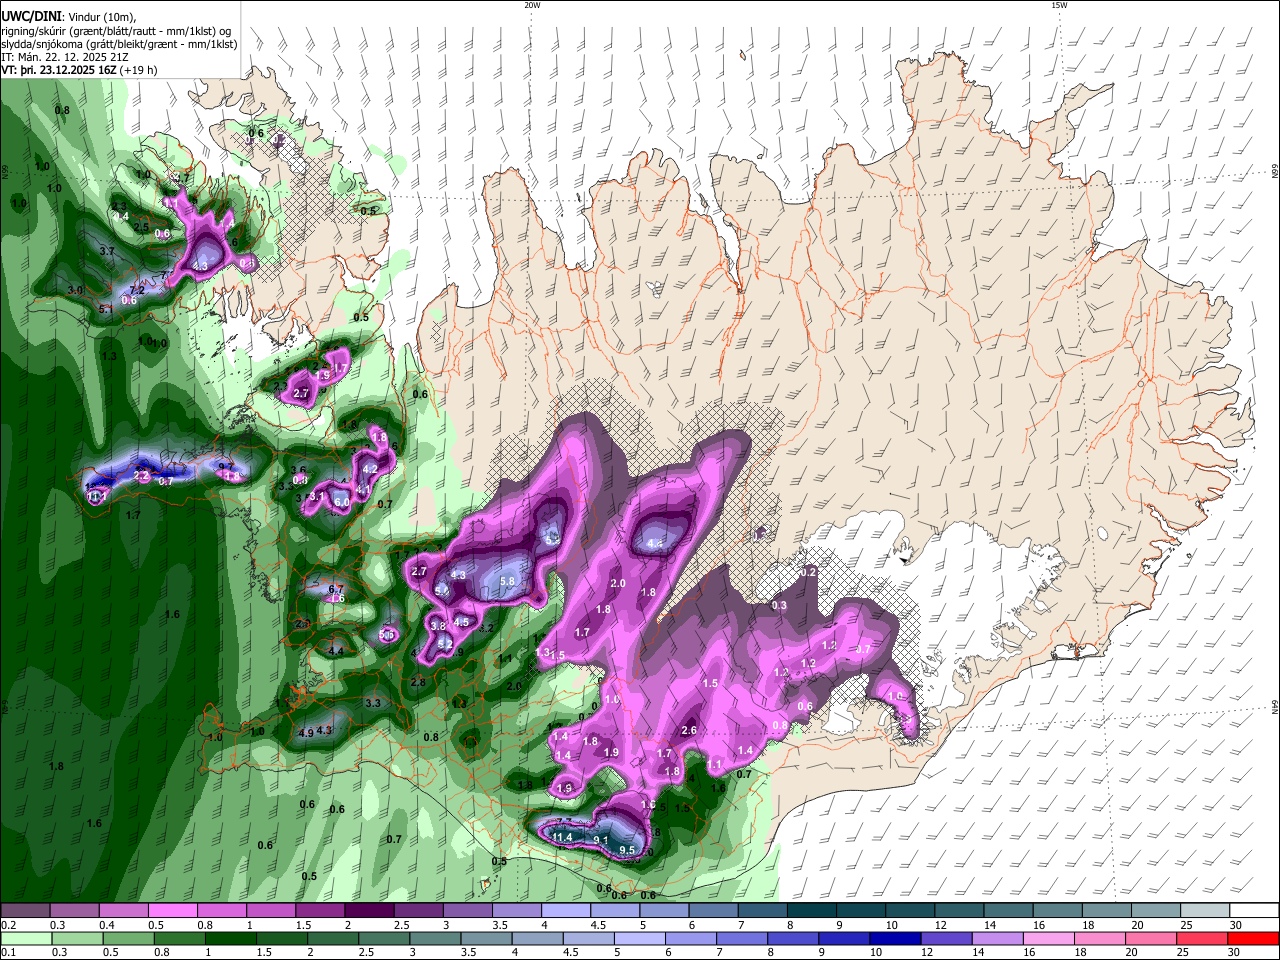Image resolution: width=1280 pixels, height=960 pixels.
Task: Select the lavender swatch marked 14 on the lower scale
Action: [997, 938]
